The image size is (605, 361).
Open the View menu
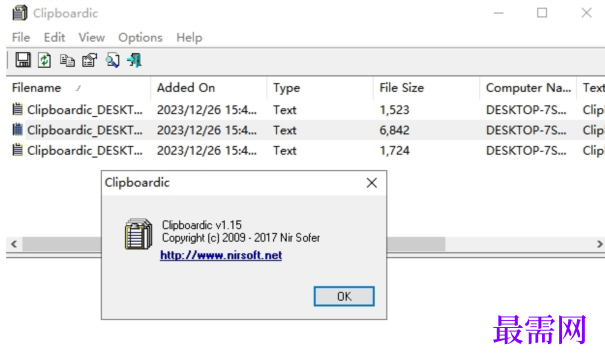(x=91, y=37)
